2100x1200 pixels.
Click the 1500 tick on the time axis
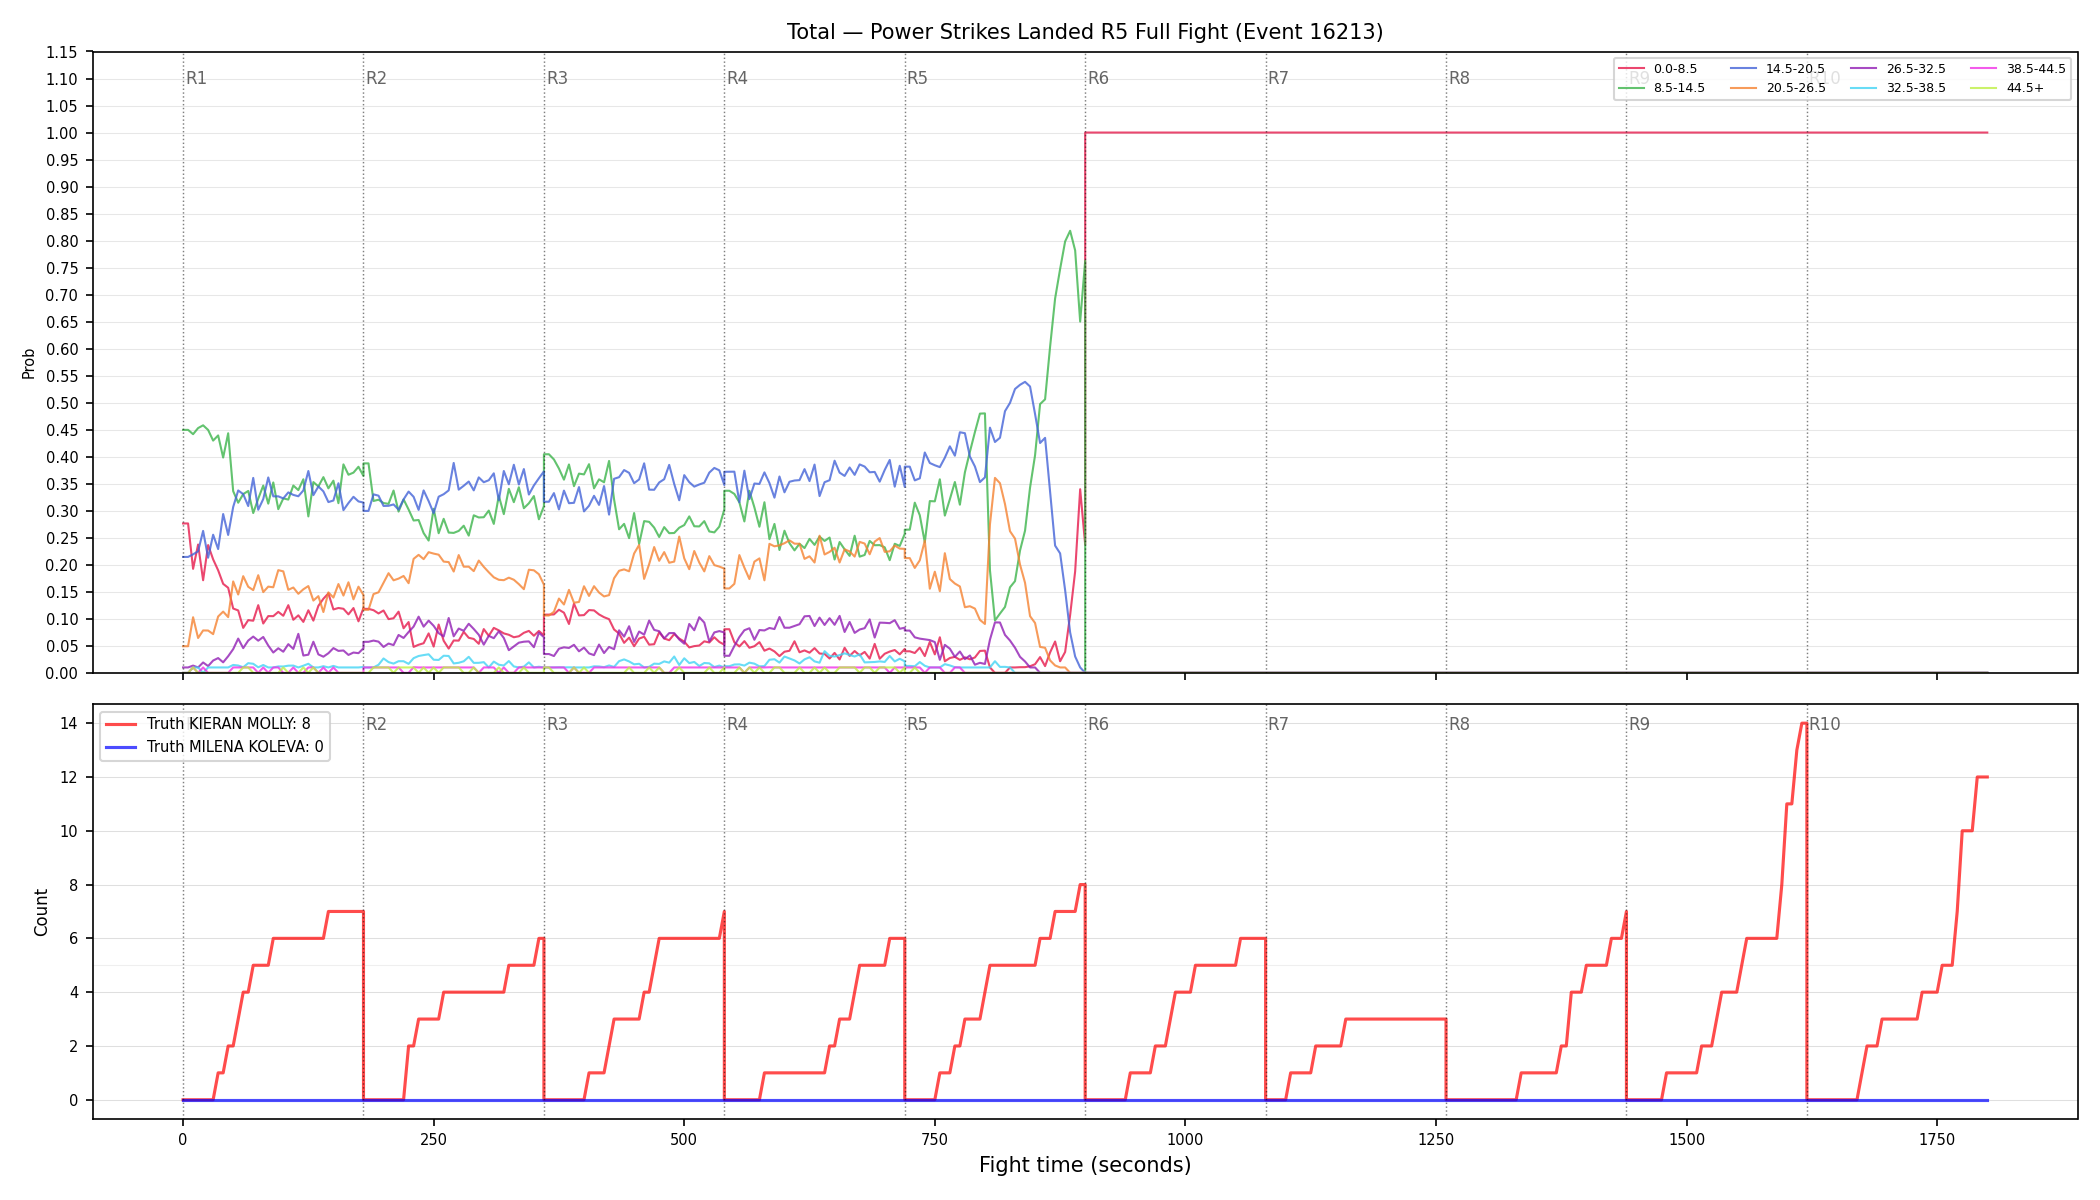(1687, 1139)
